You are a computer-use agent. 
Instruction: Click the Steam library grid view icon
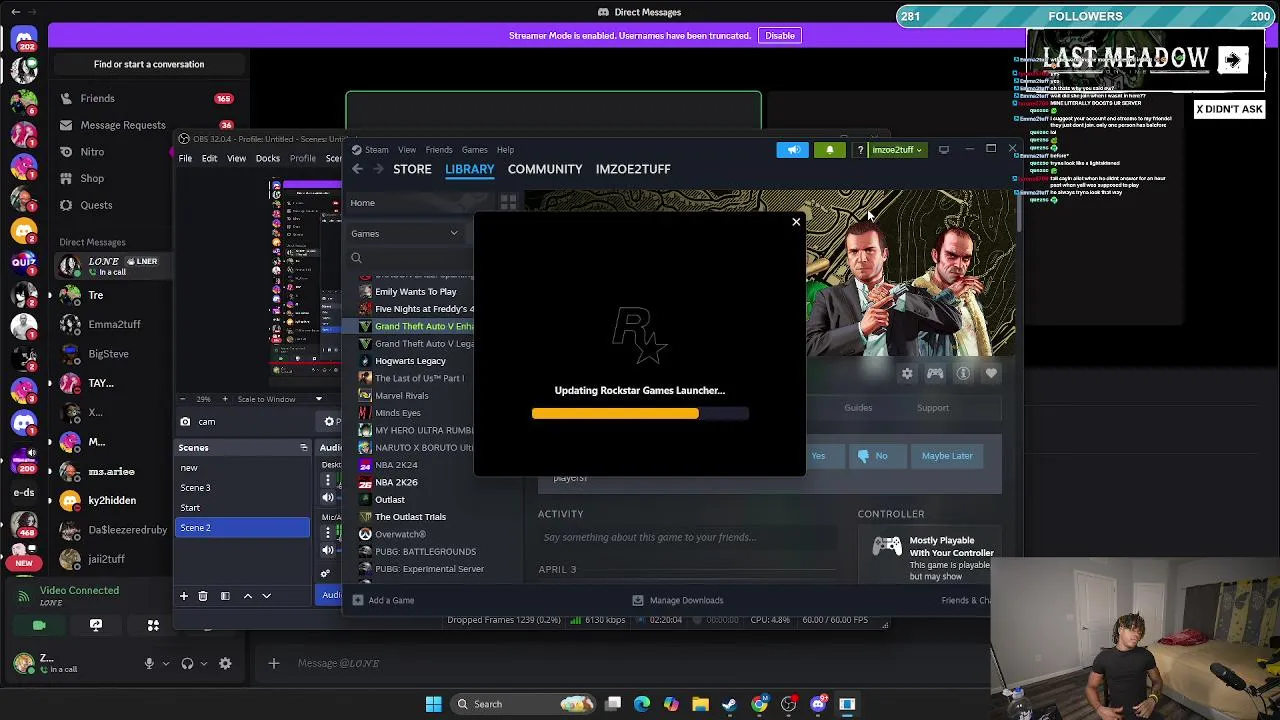(508, 203)
